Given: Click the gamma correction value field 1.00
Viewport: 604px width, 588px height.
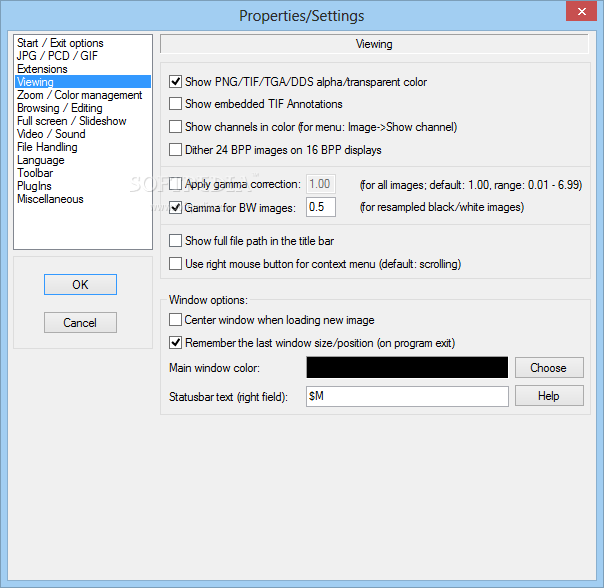Looking at the screenshot, I should (320, 184).
